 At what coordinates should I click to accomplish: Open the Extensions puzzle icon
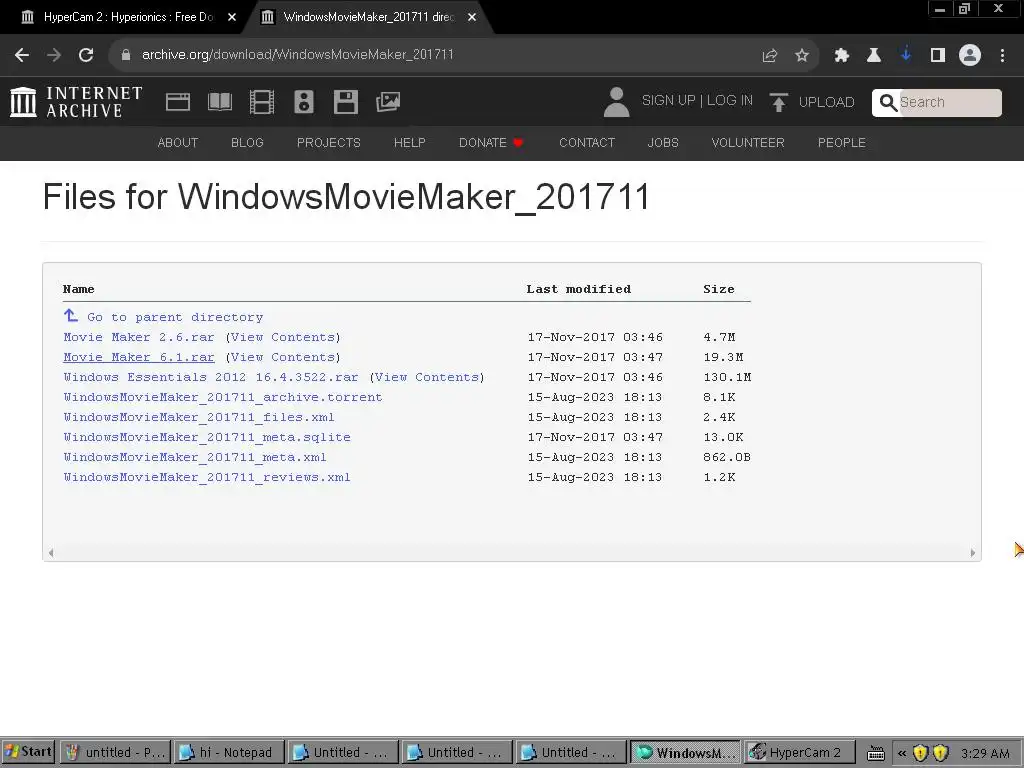[841, 56]
